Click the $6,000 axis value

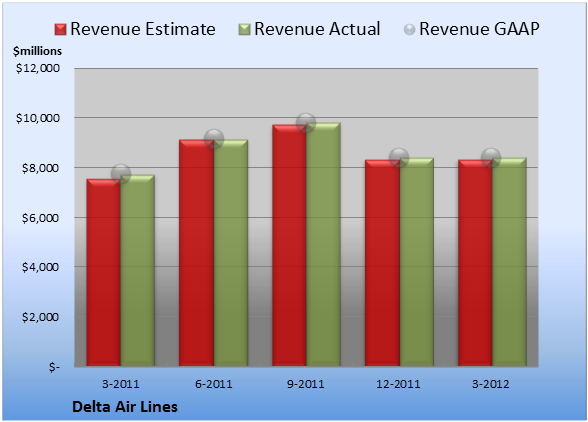pyautogui.click(x=40, y=218)
